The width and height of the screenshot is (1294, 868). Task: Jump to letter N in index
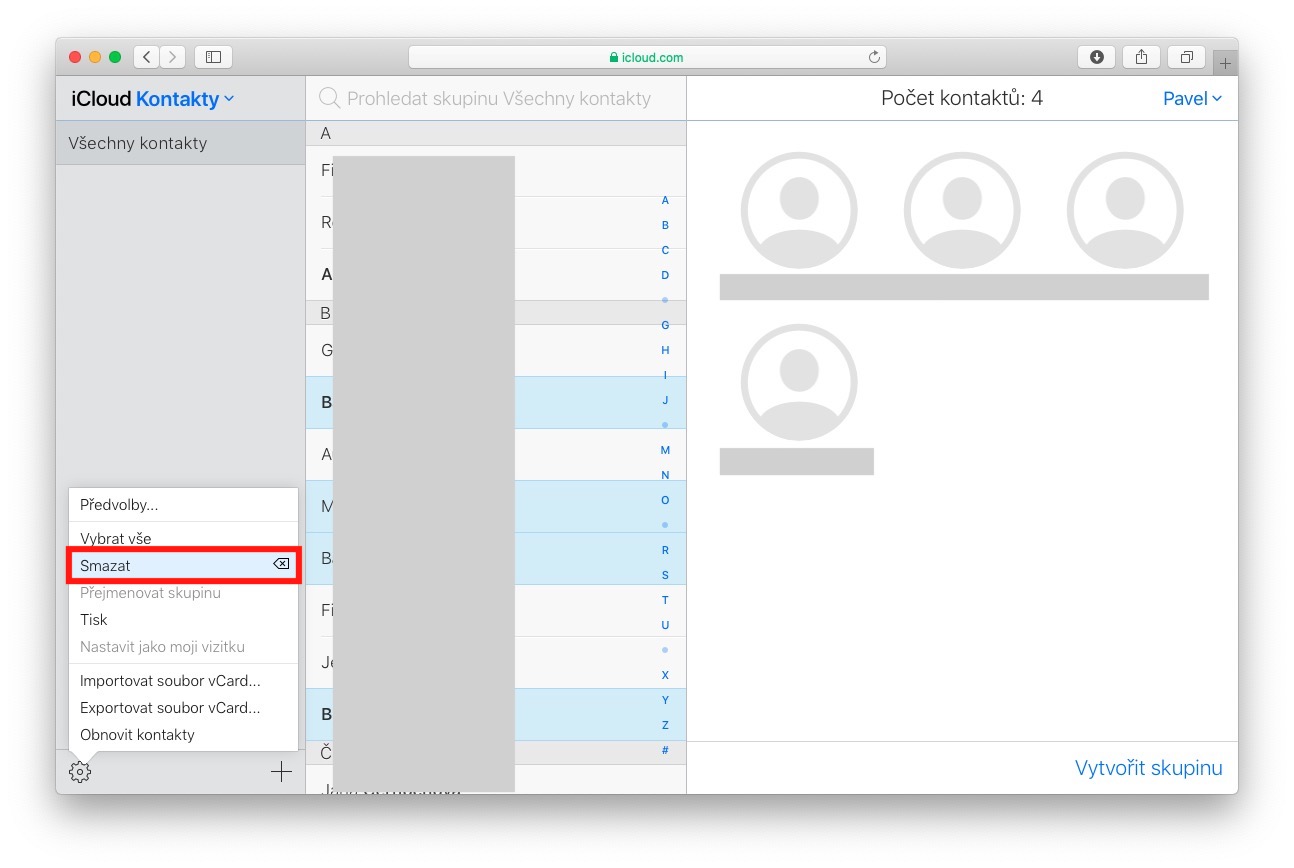pos(665,475)
